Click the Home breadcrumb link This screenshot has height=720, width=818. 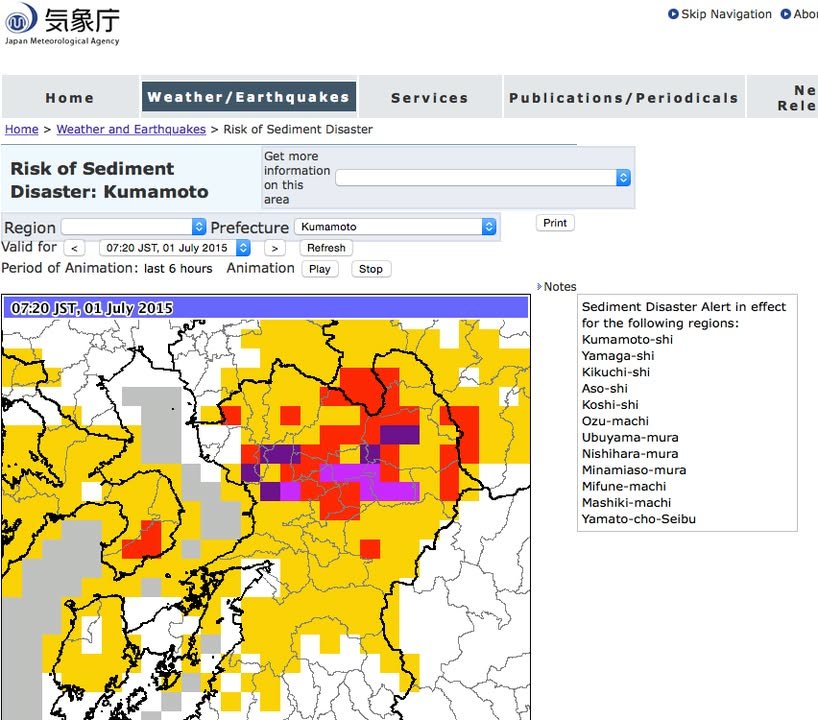point(21,129)
